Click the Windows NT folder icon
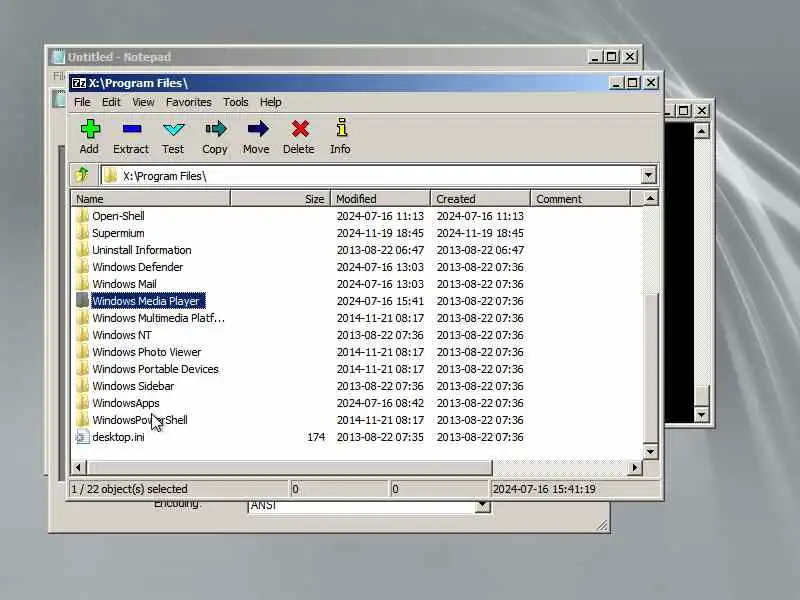The height and width of the screenshot is (600, 800). (x=82, y=335)
